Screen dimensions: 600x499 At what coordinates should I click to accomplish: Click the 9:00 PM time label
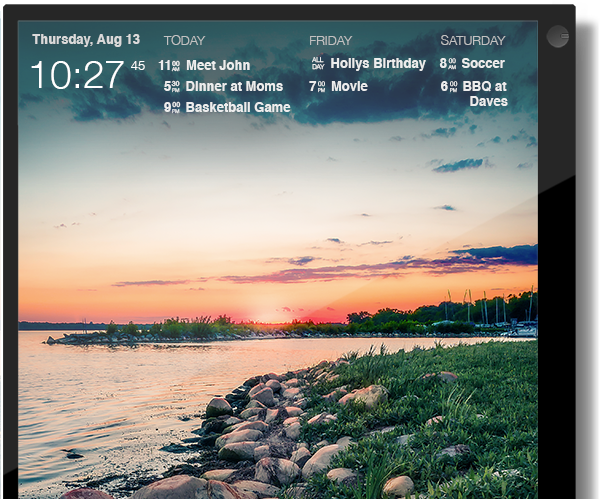click(172, 108)
